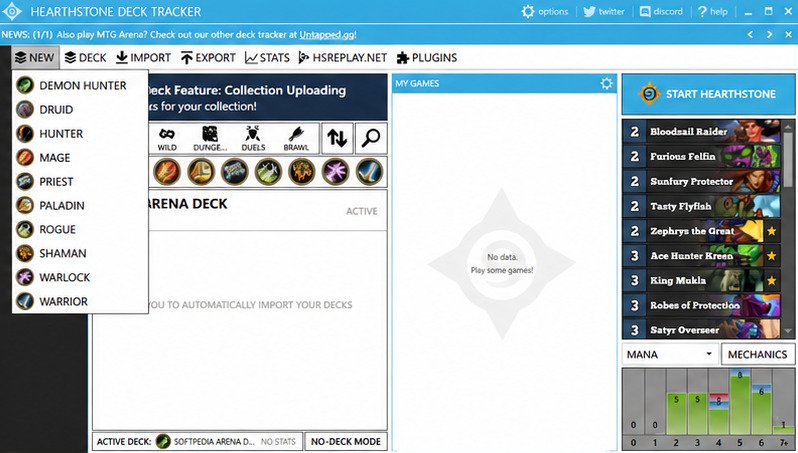The width and height of the screenshot is (798, 453).
Task: Click the Start Hearthstone button
Action: [708, 94]
